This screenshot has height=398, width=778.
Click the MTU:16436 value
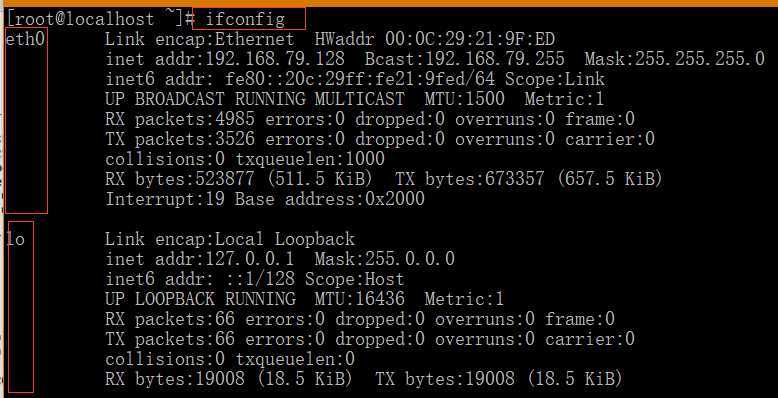pyautogui.click(x=360, y=299)
